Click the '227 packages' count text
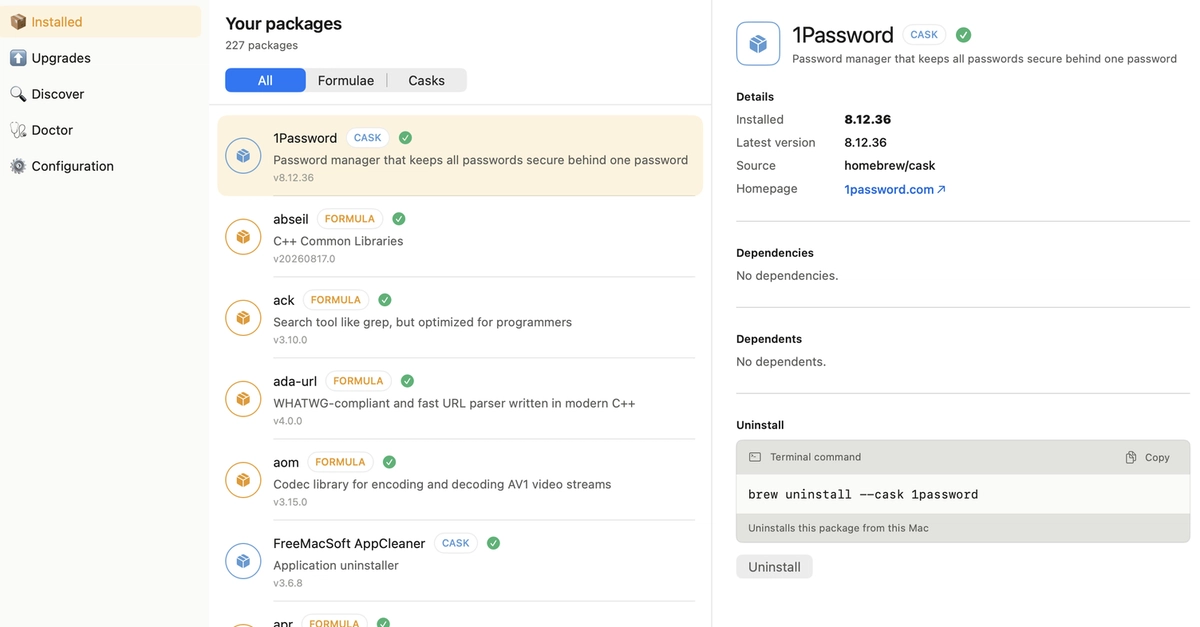Screen dimensions: 1200x627 tap(261, 45)
